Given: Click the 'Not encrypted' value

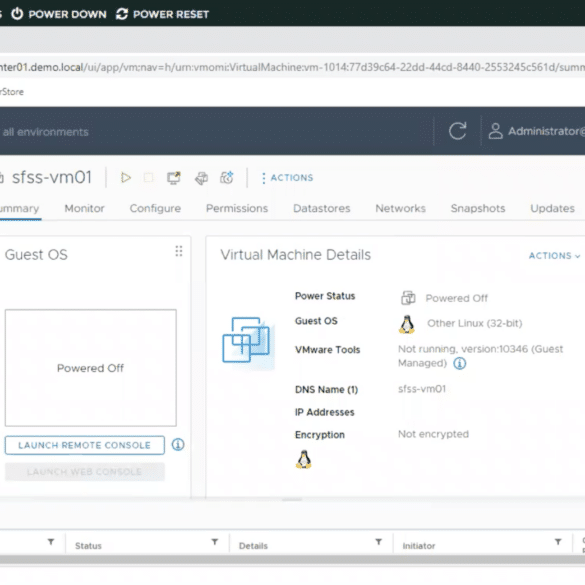Looking at the screenshot, I should coord(433,434).
